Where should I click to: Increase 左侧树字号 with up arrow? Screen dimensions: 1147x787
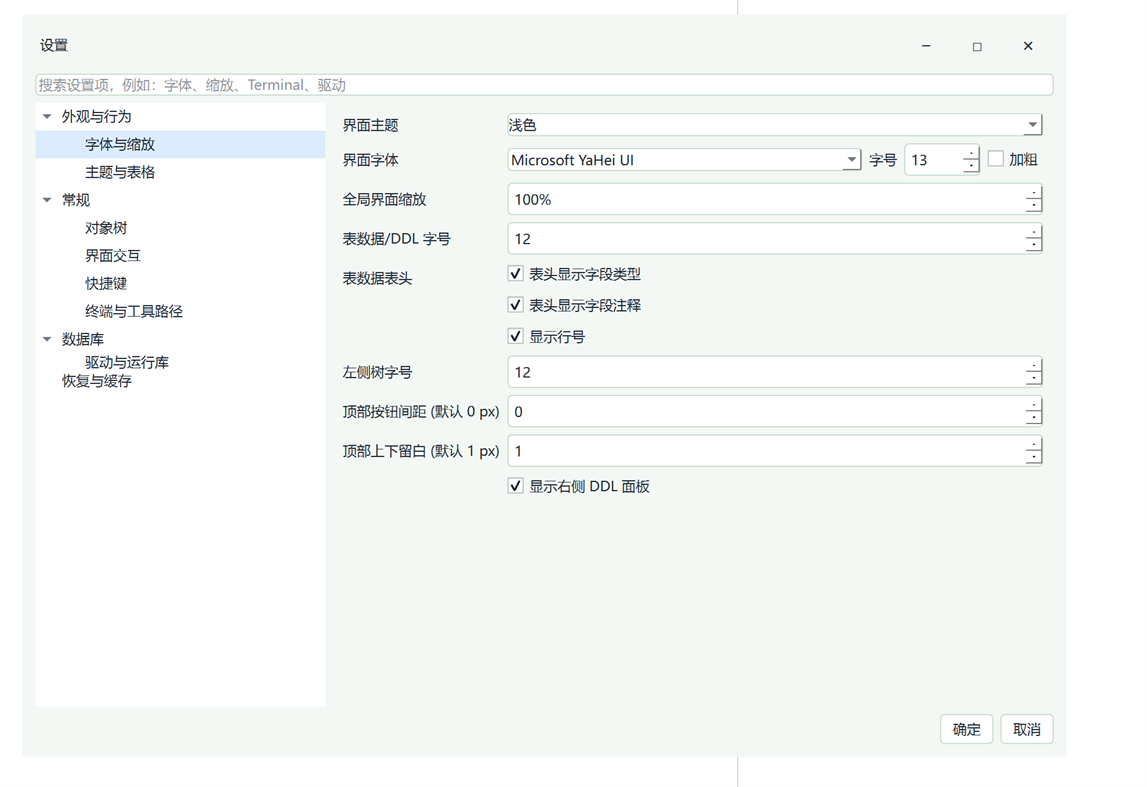click(1034, 365)
